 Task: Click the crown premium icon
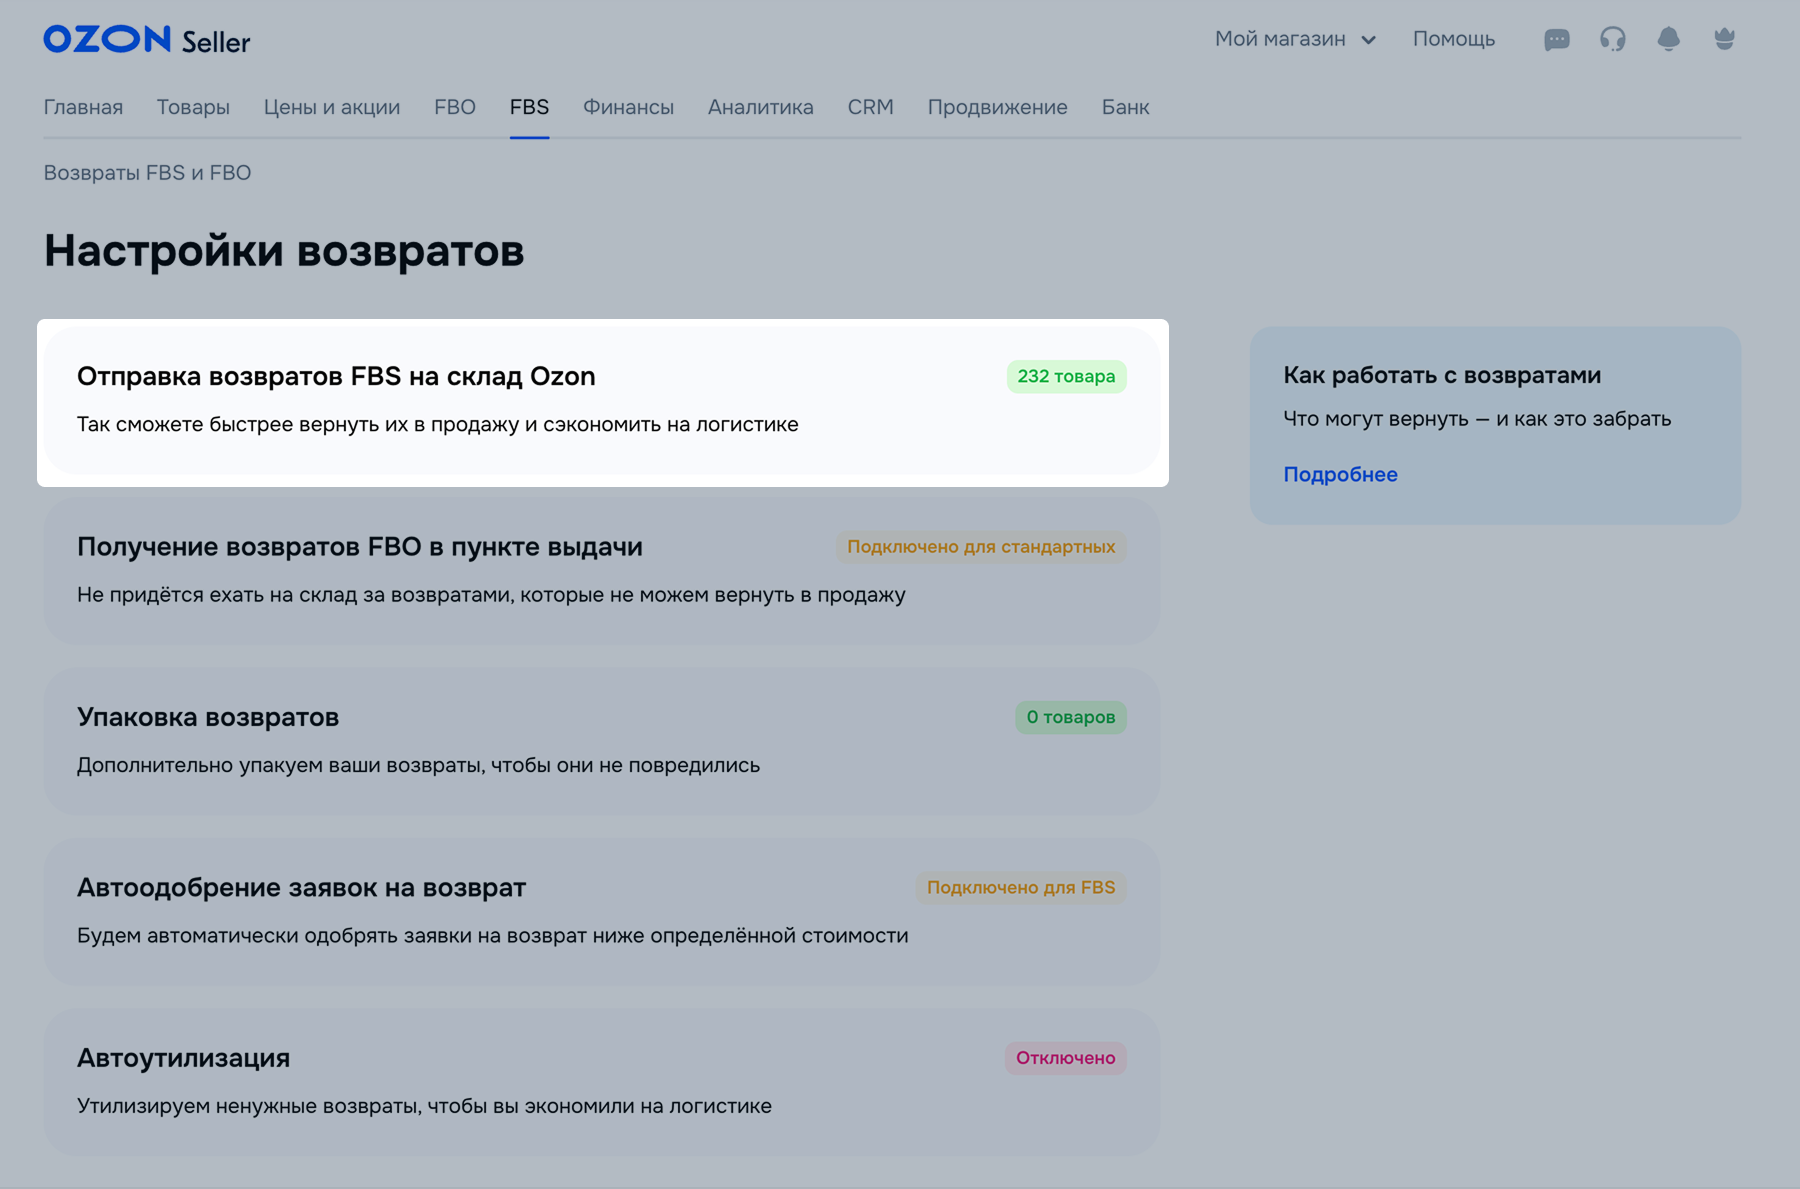point(1724,39)
